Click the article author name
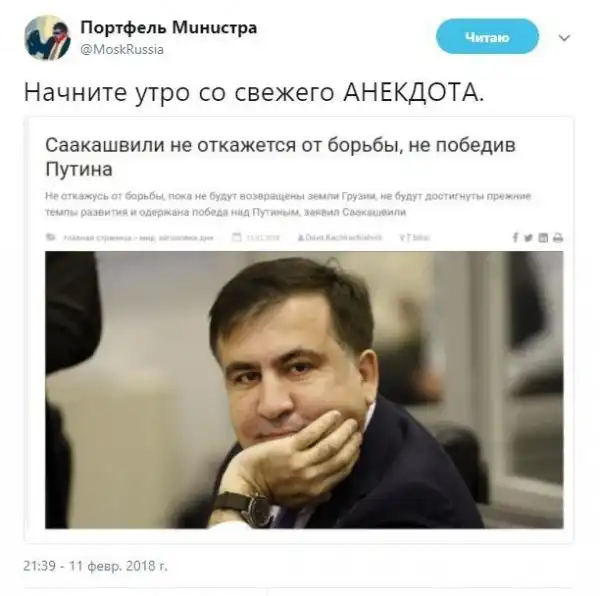Image resolution: width=600 pixels, height=596 pixels. 340,238
